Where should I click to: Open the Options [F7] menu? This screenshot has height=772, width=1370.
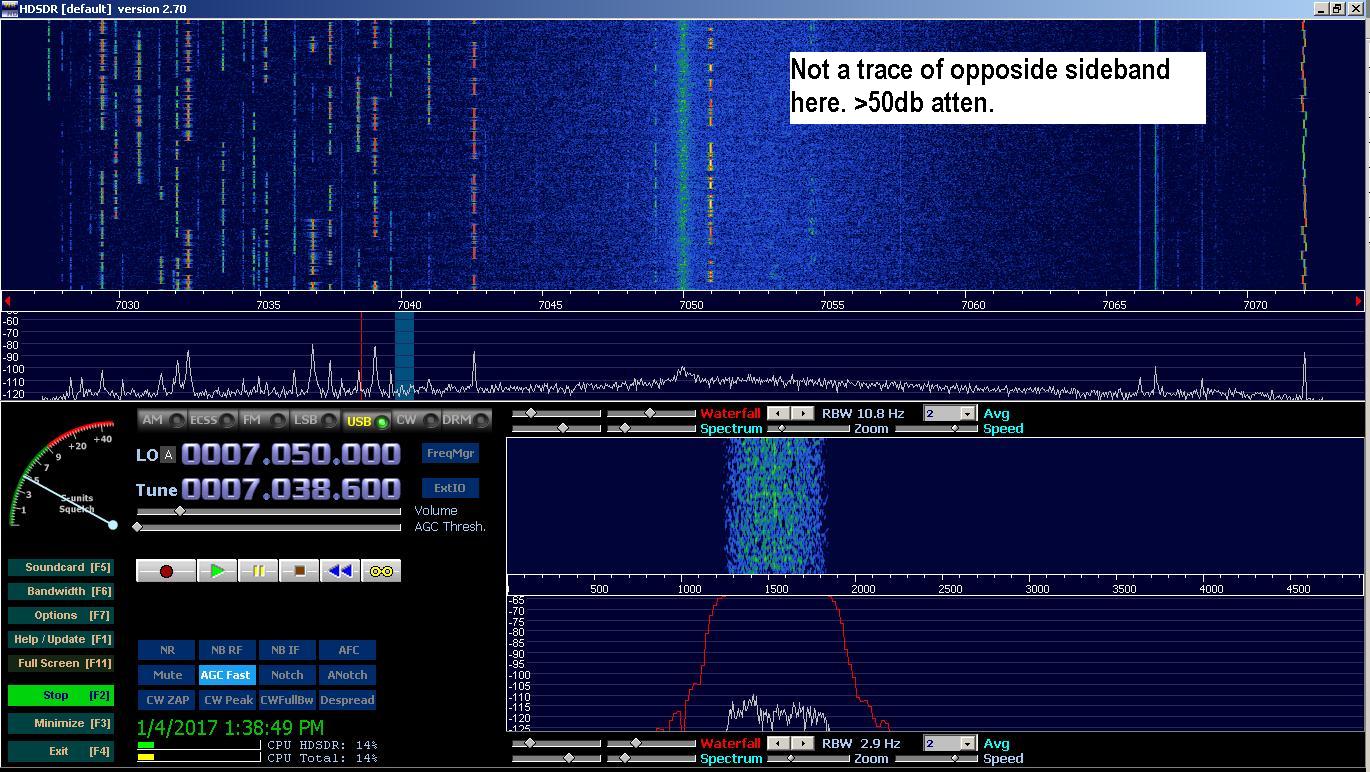click(x=59, y=615)
